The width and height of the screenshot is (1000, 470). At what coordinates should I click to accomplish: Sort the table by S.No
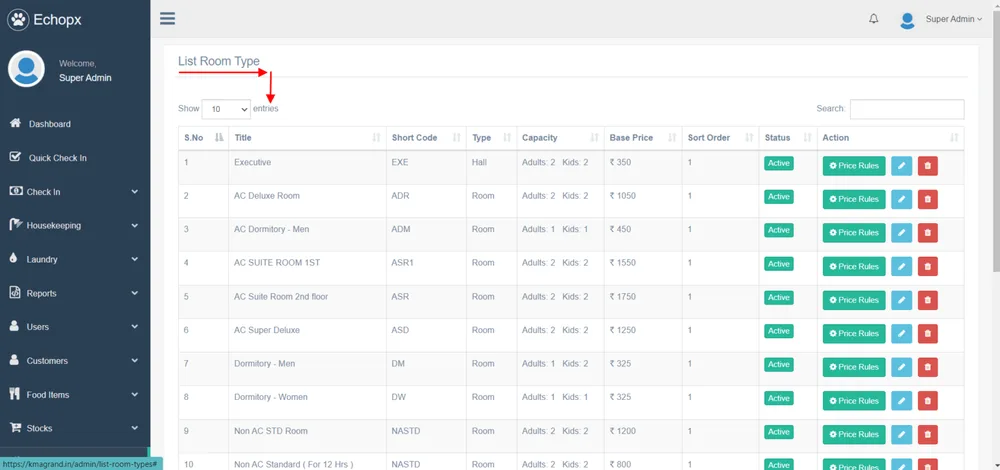click(203, 138)
